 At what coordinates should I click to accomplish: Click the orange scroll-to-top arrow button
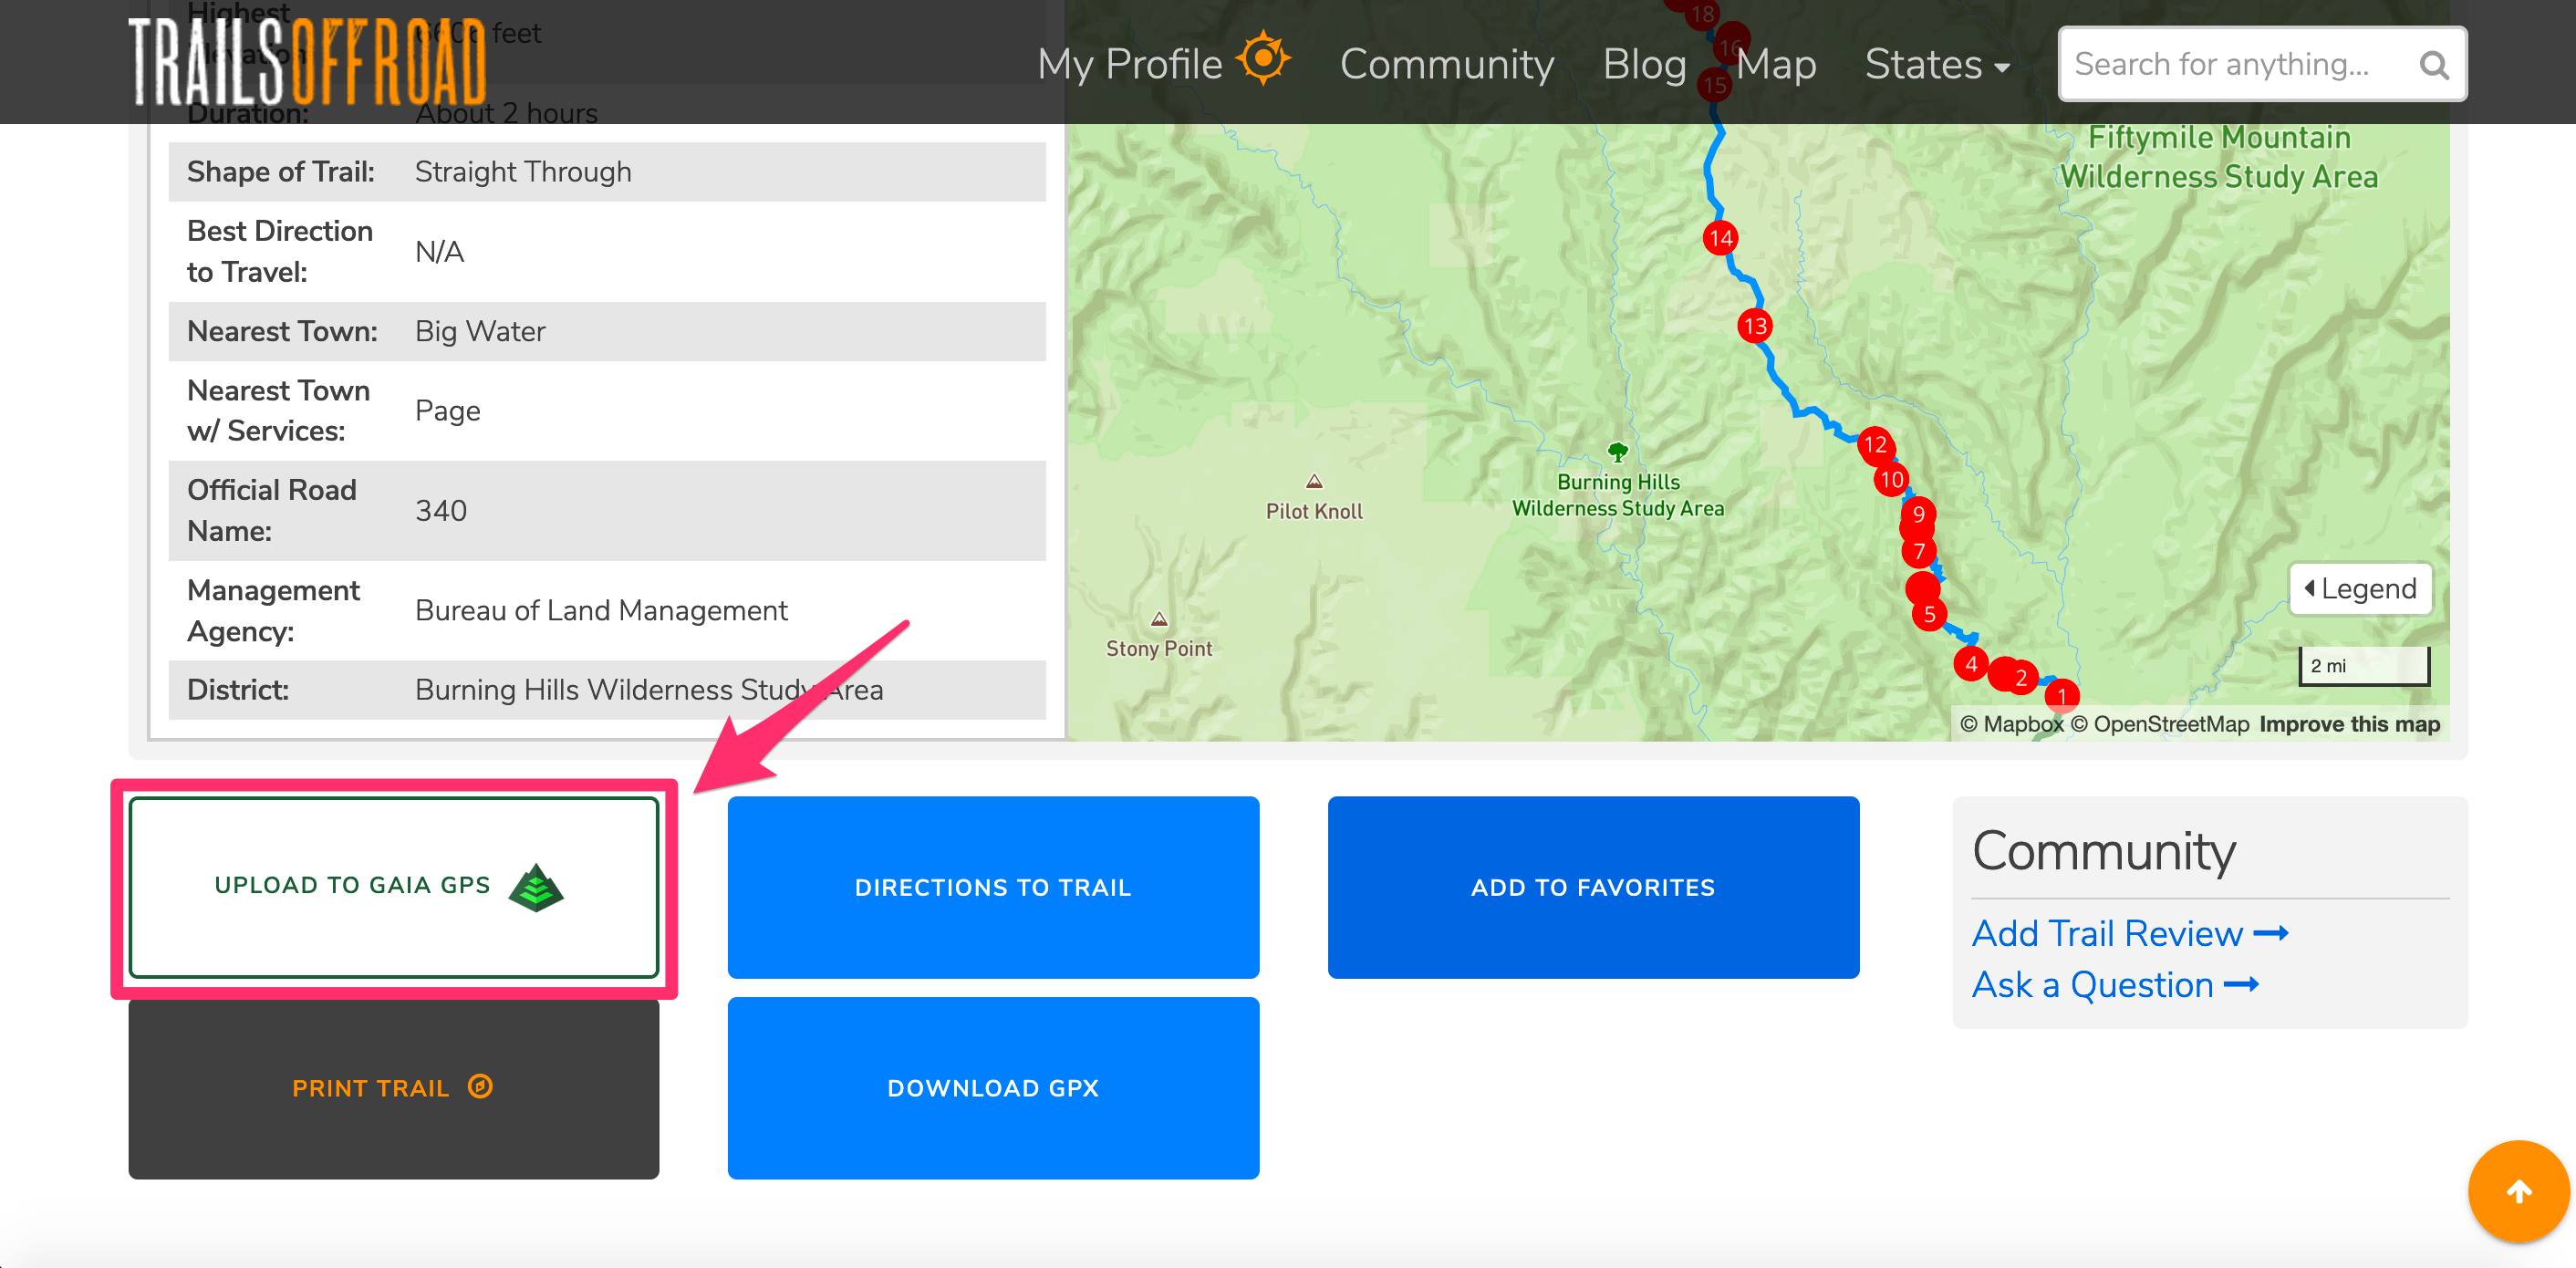tap(2518, 1191)
